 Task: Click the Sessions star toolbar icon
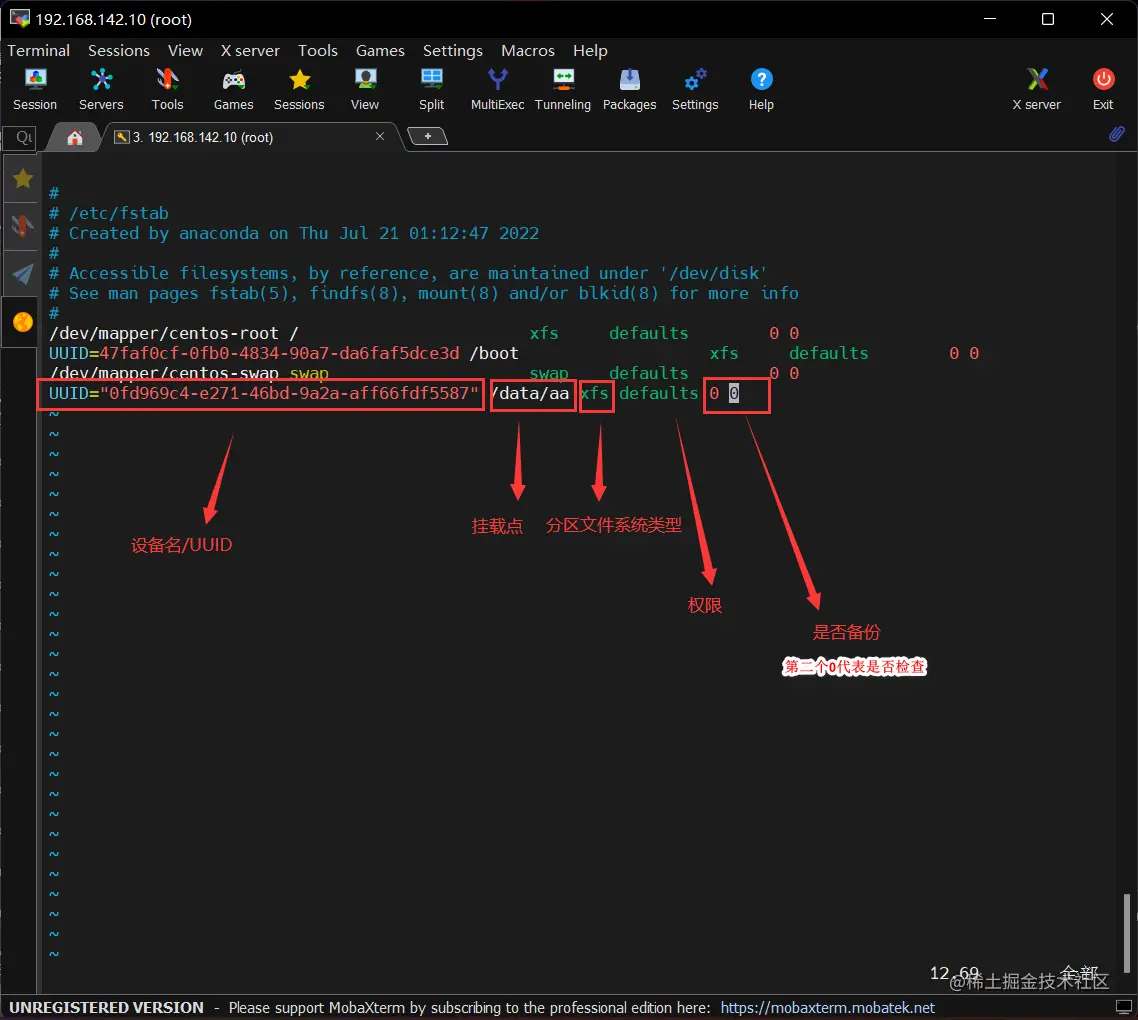point(299,89)
